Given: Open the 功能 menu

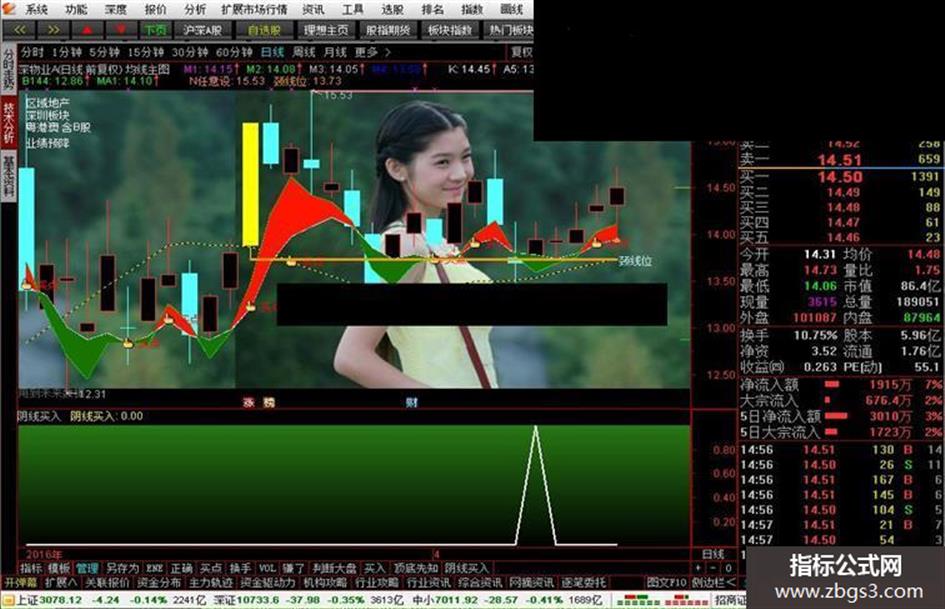Looking at the screenshot, I should click(x=76, y=10).
